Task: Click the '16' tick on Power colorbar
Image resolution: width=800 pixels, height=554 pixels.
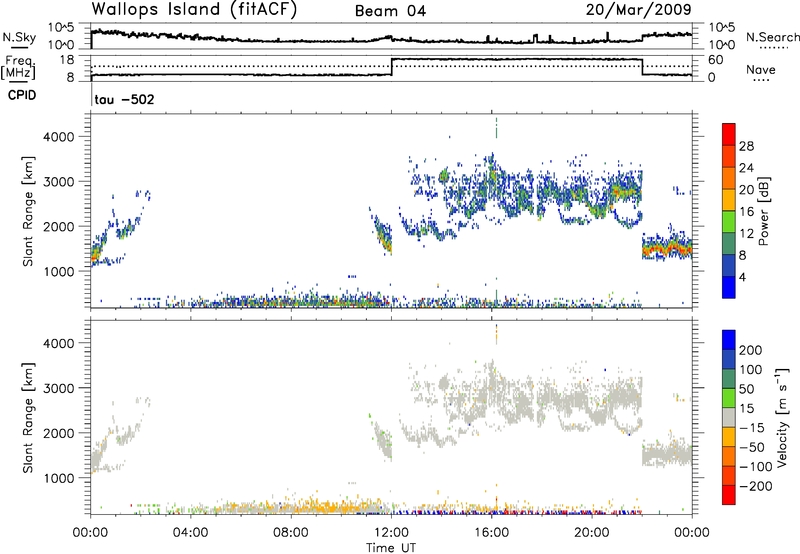Action: pos(746,212)
